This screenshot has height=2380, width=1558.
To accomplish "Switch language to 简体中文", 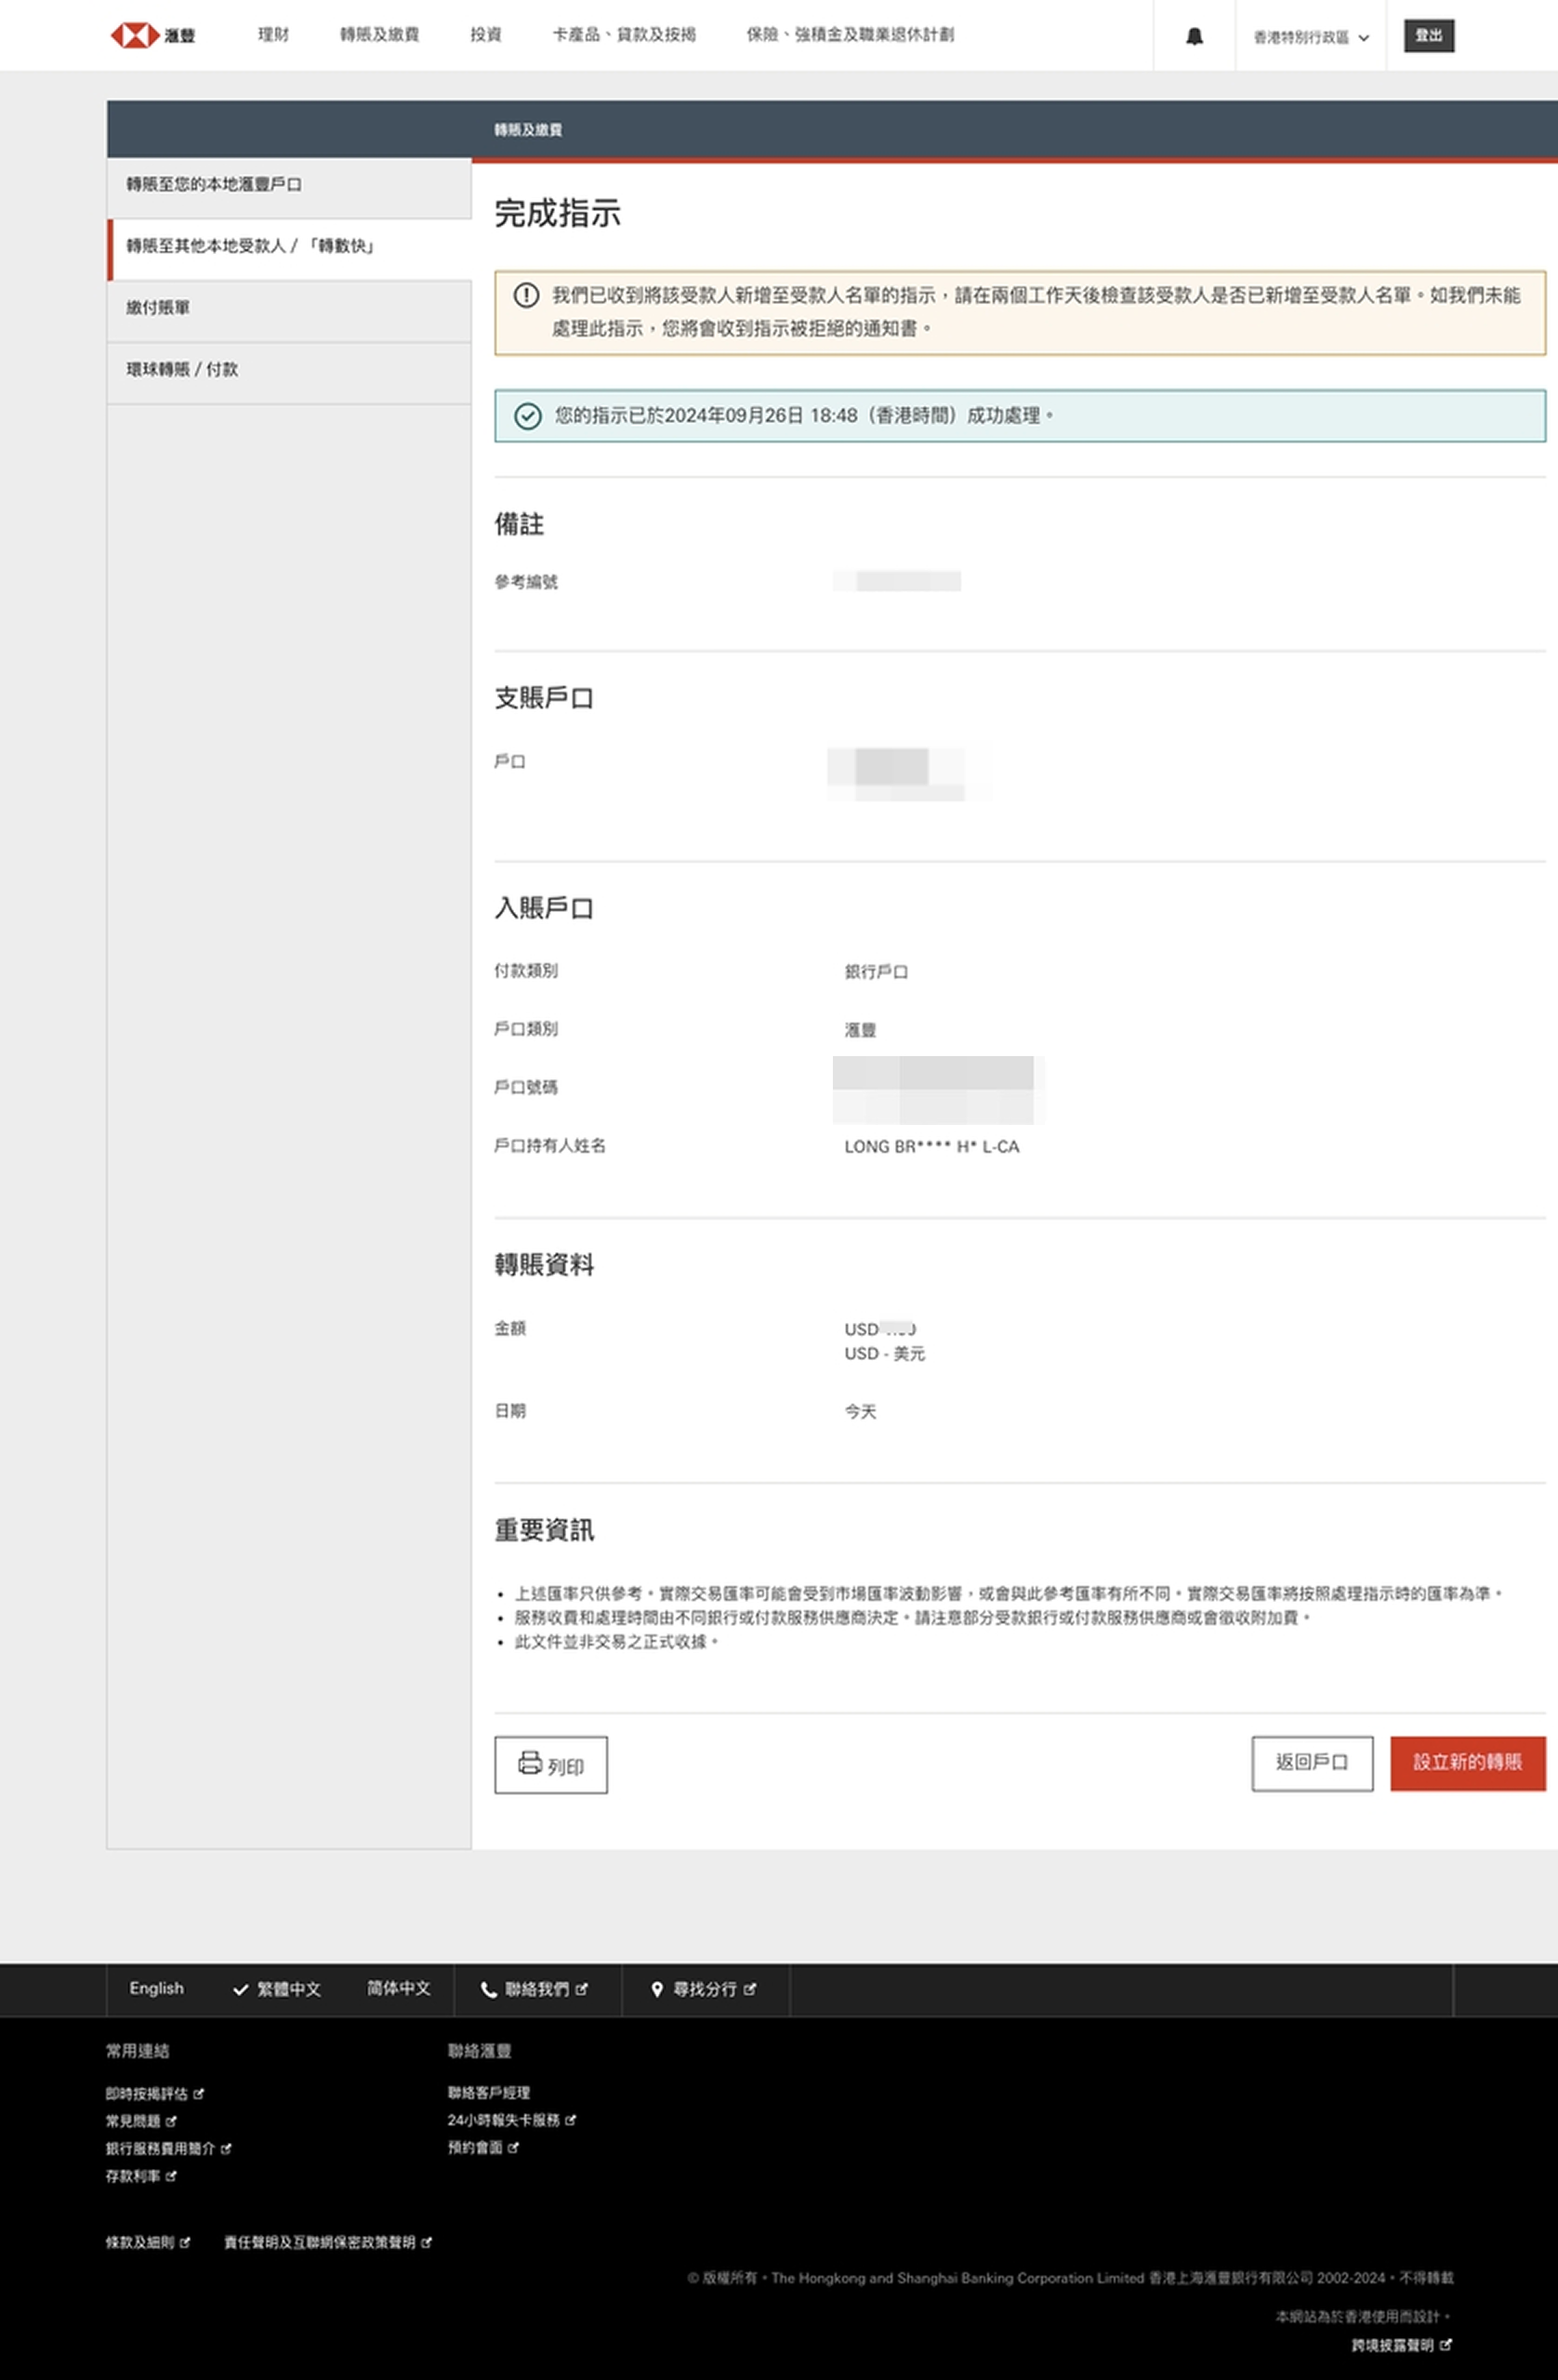I will [x=398, y=1989].
